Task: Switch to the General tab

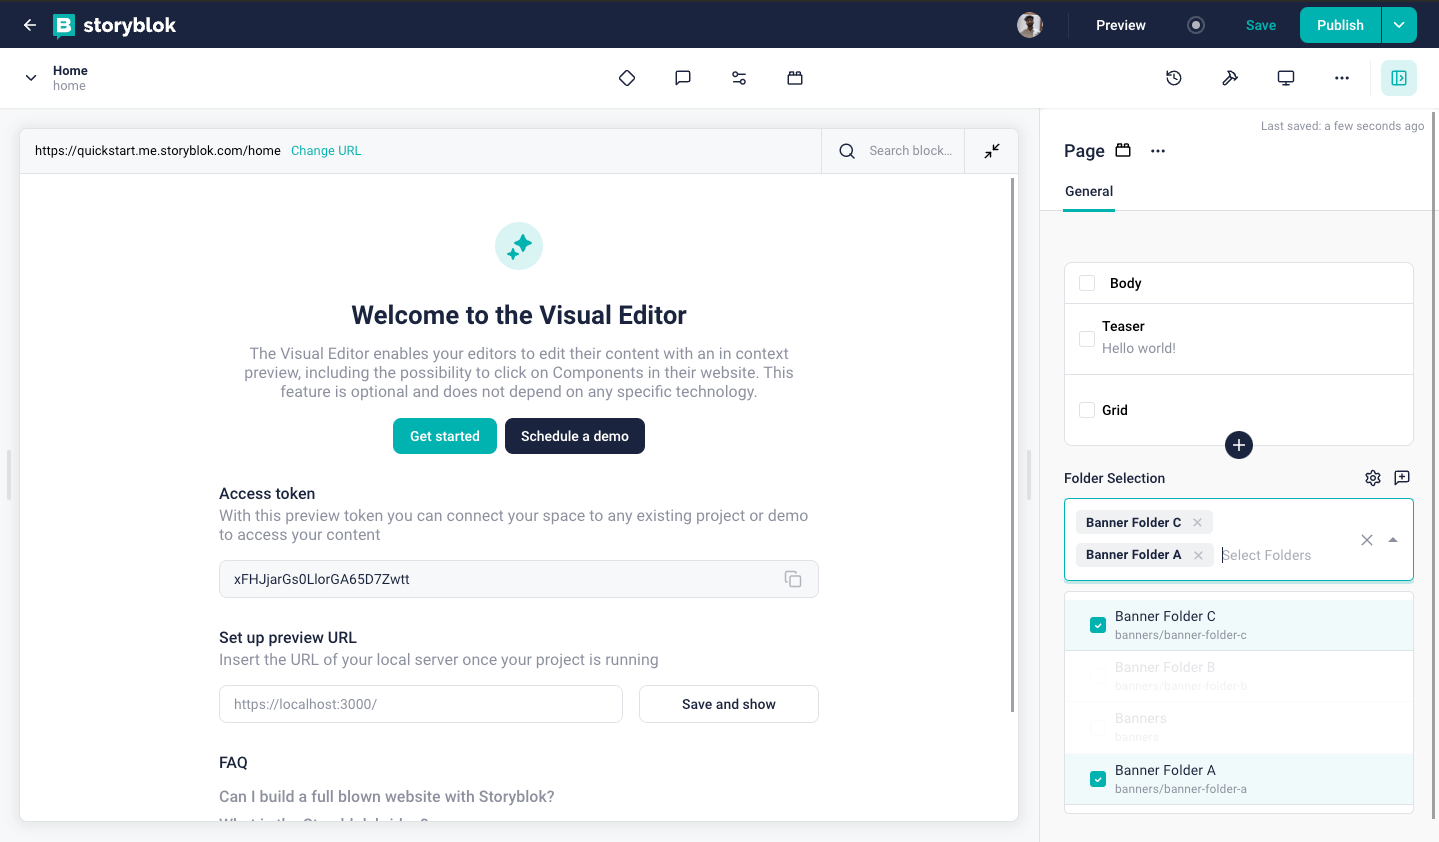Action: point(1089,191)
